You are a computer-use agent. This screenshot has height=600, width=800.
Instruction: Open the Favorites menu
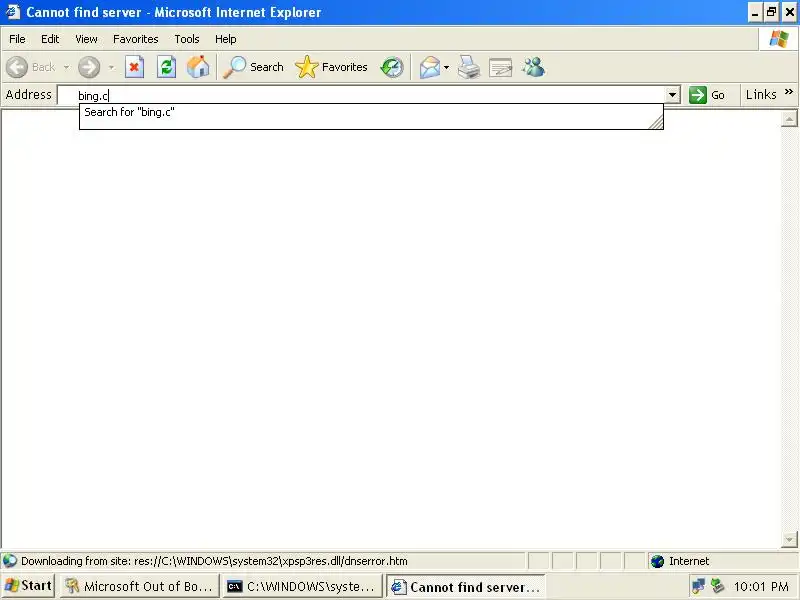136,39
